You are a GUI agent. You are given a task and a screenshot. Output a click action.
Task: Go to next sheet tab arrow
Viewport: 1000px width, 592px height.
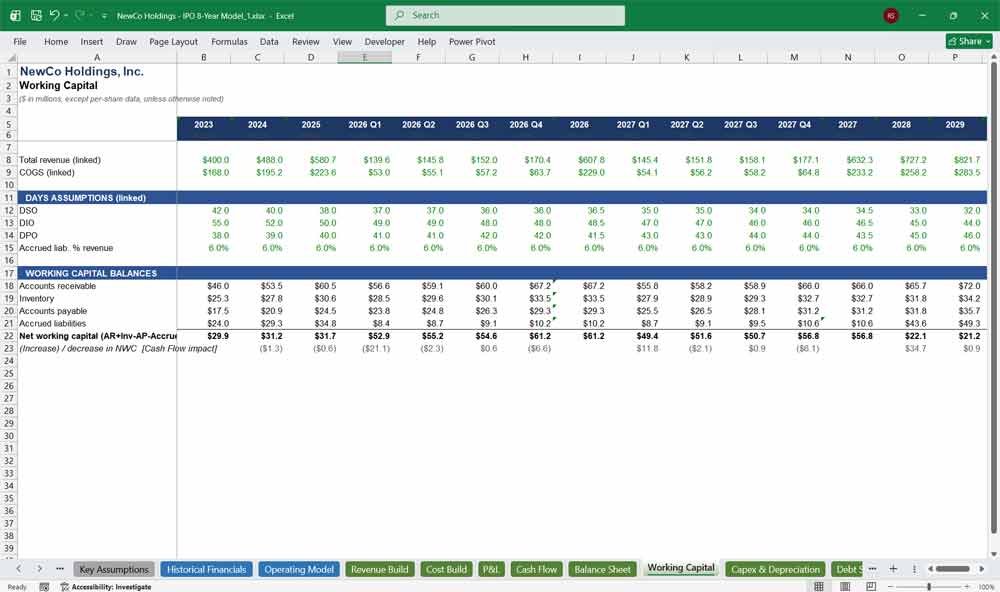tap(39, 568)
